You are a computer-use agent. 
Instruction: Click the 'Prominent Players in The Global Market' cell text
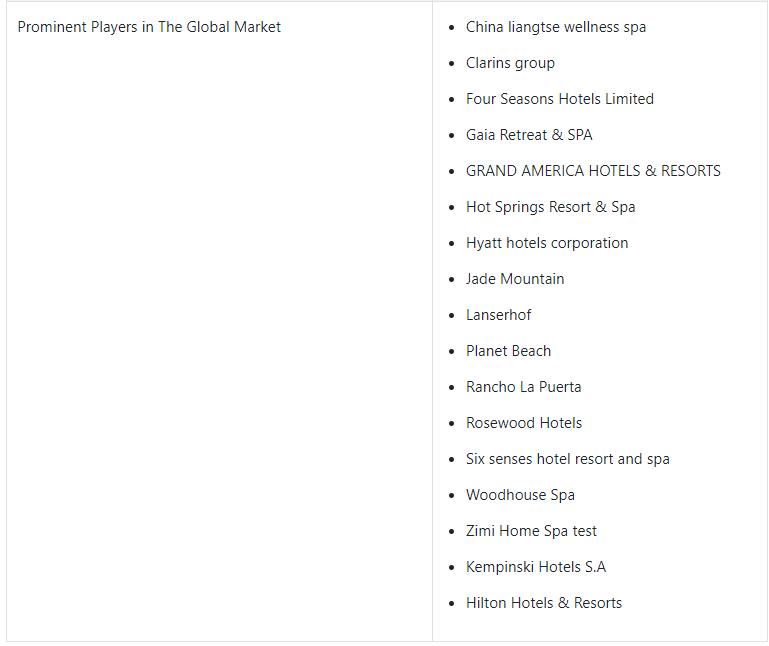[149, 27]
